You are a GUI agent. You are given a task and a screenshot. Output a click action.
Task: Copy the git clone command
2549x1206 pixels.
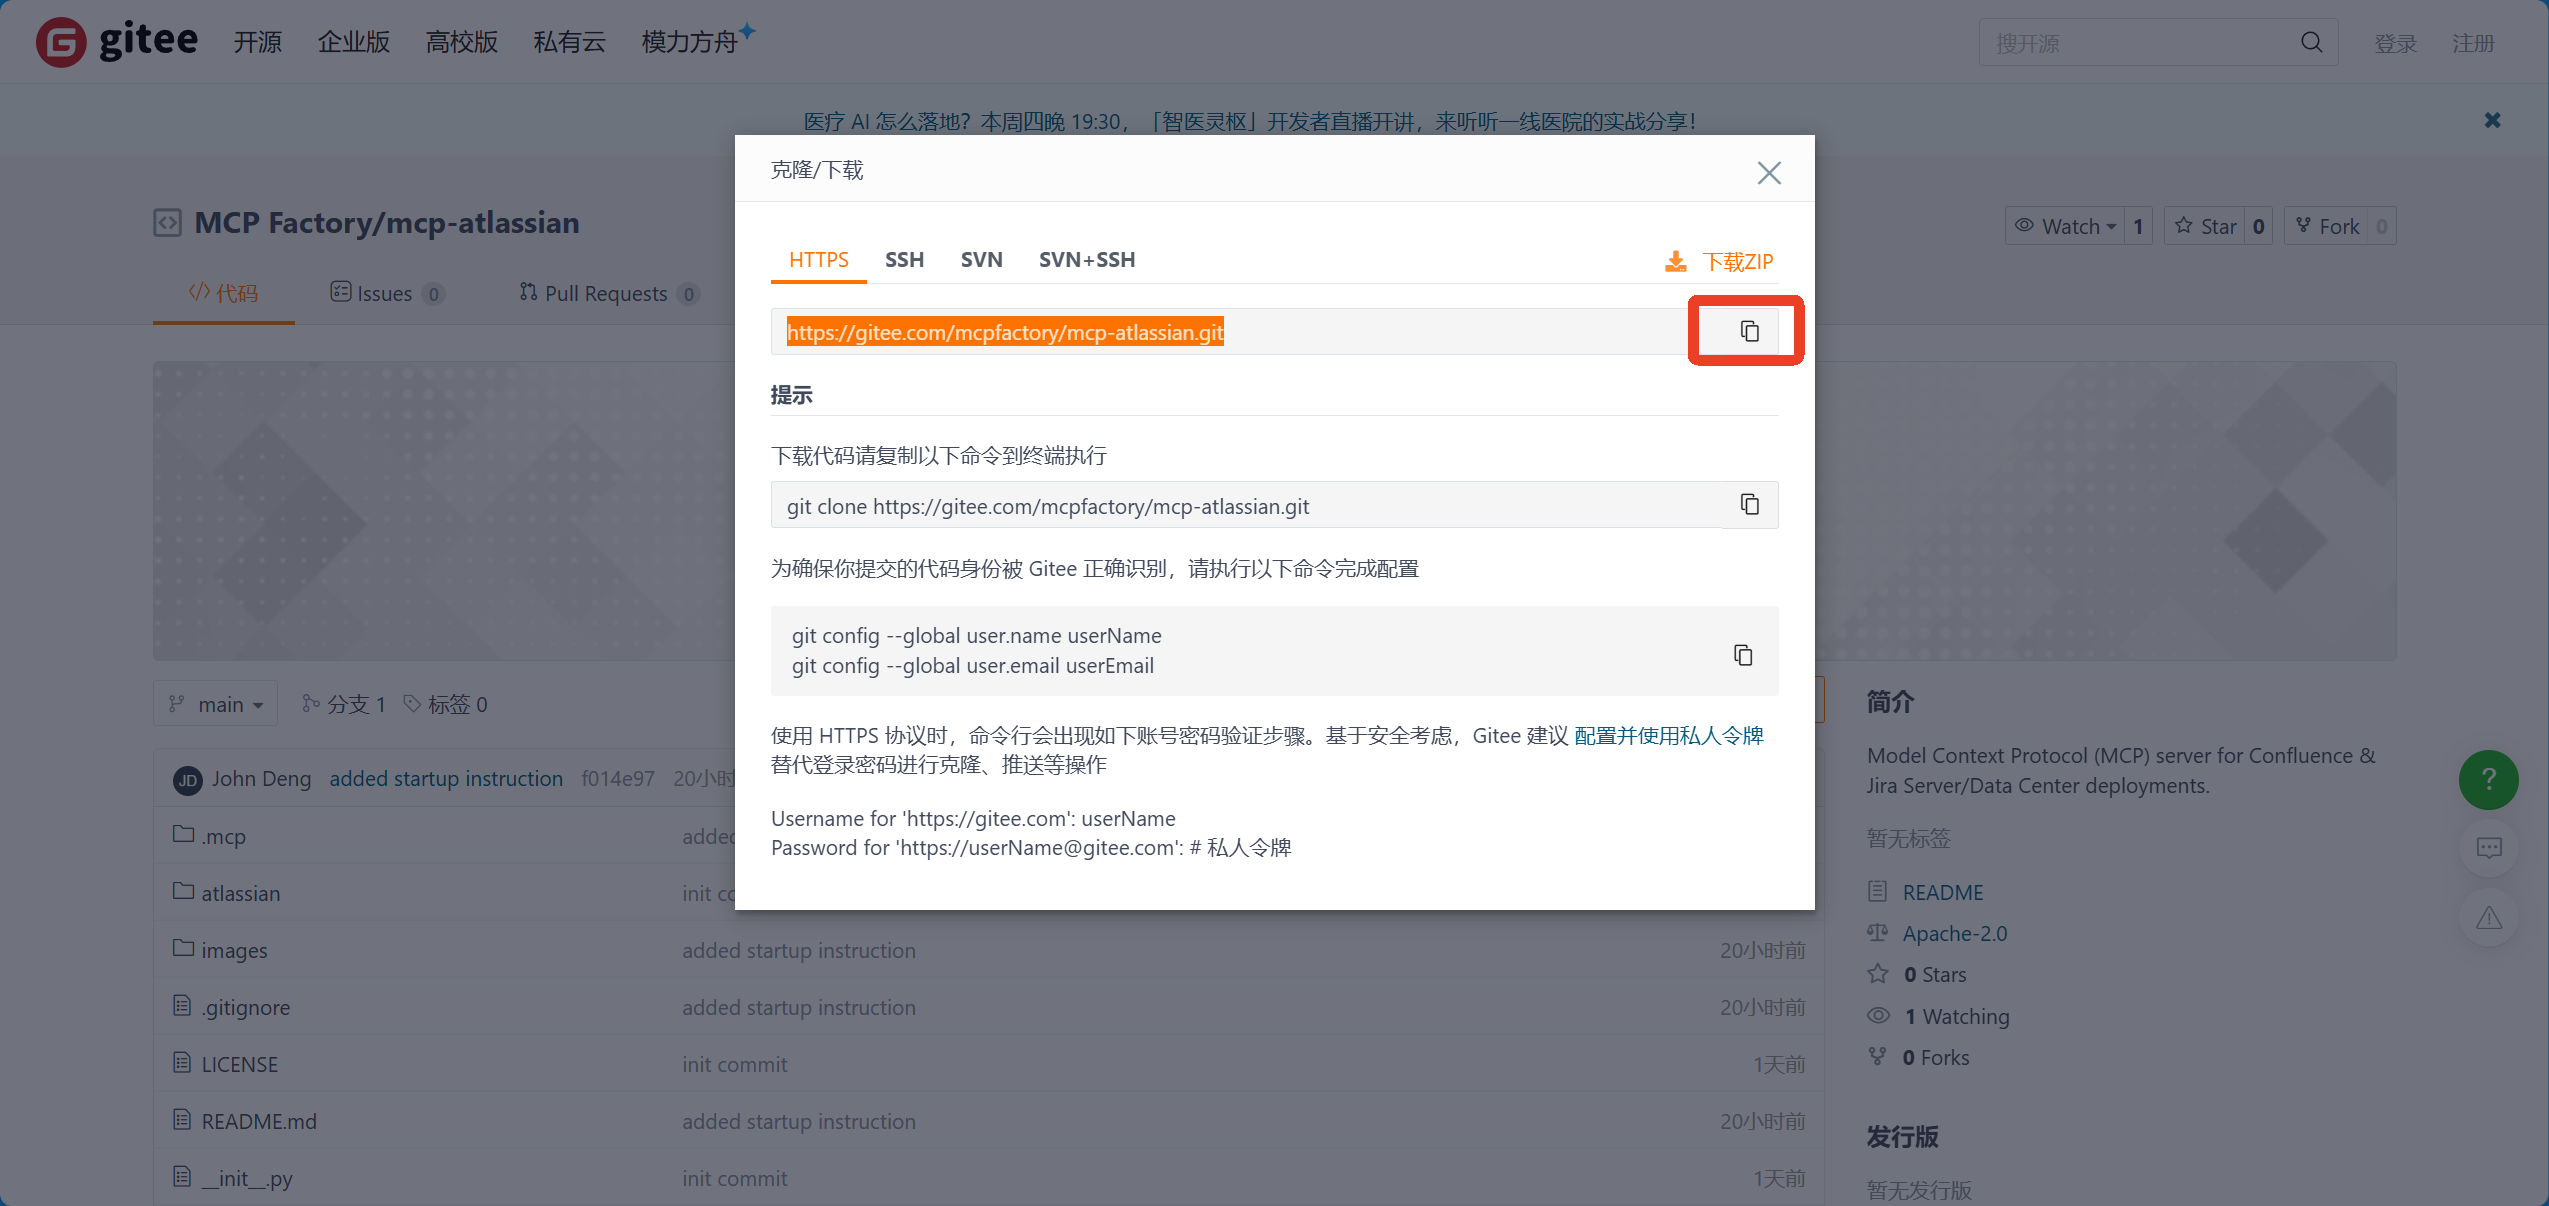coord(1749,504)
